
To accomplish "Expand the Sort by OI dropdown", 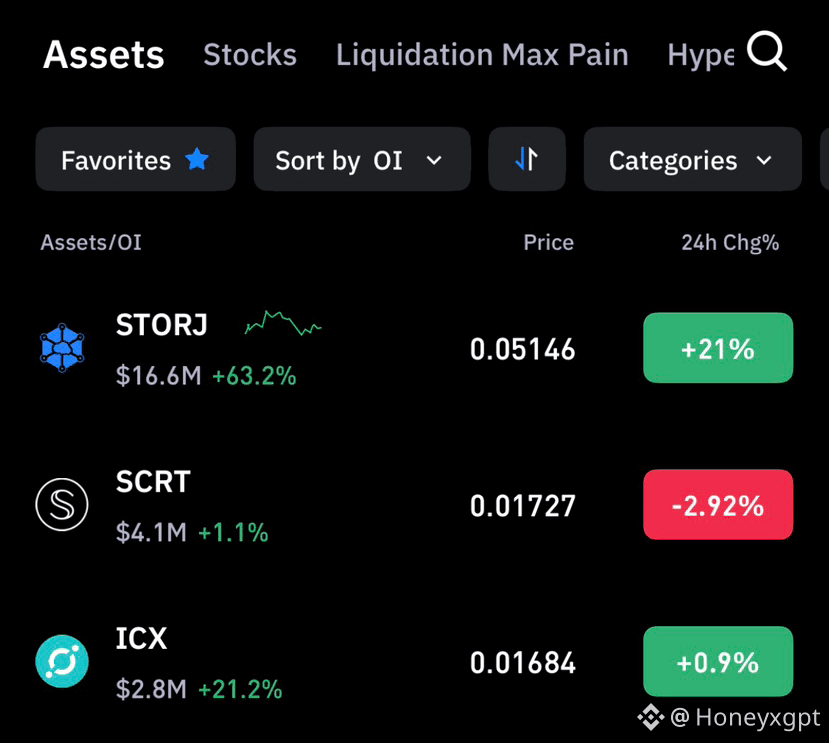I will pyautogui.click(x=362, y=159).
